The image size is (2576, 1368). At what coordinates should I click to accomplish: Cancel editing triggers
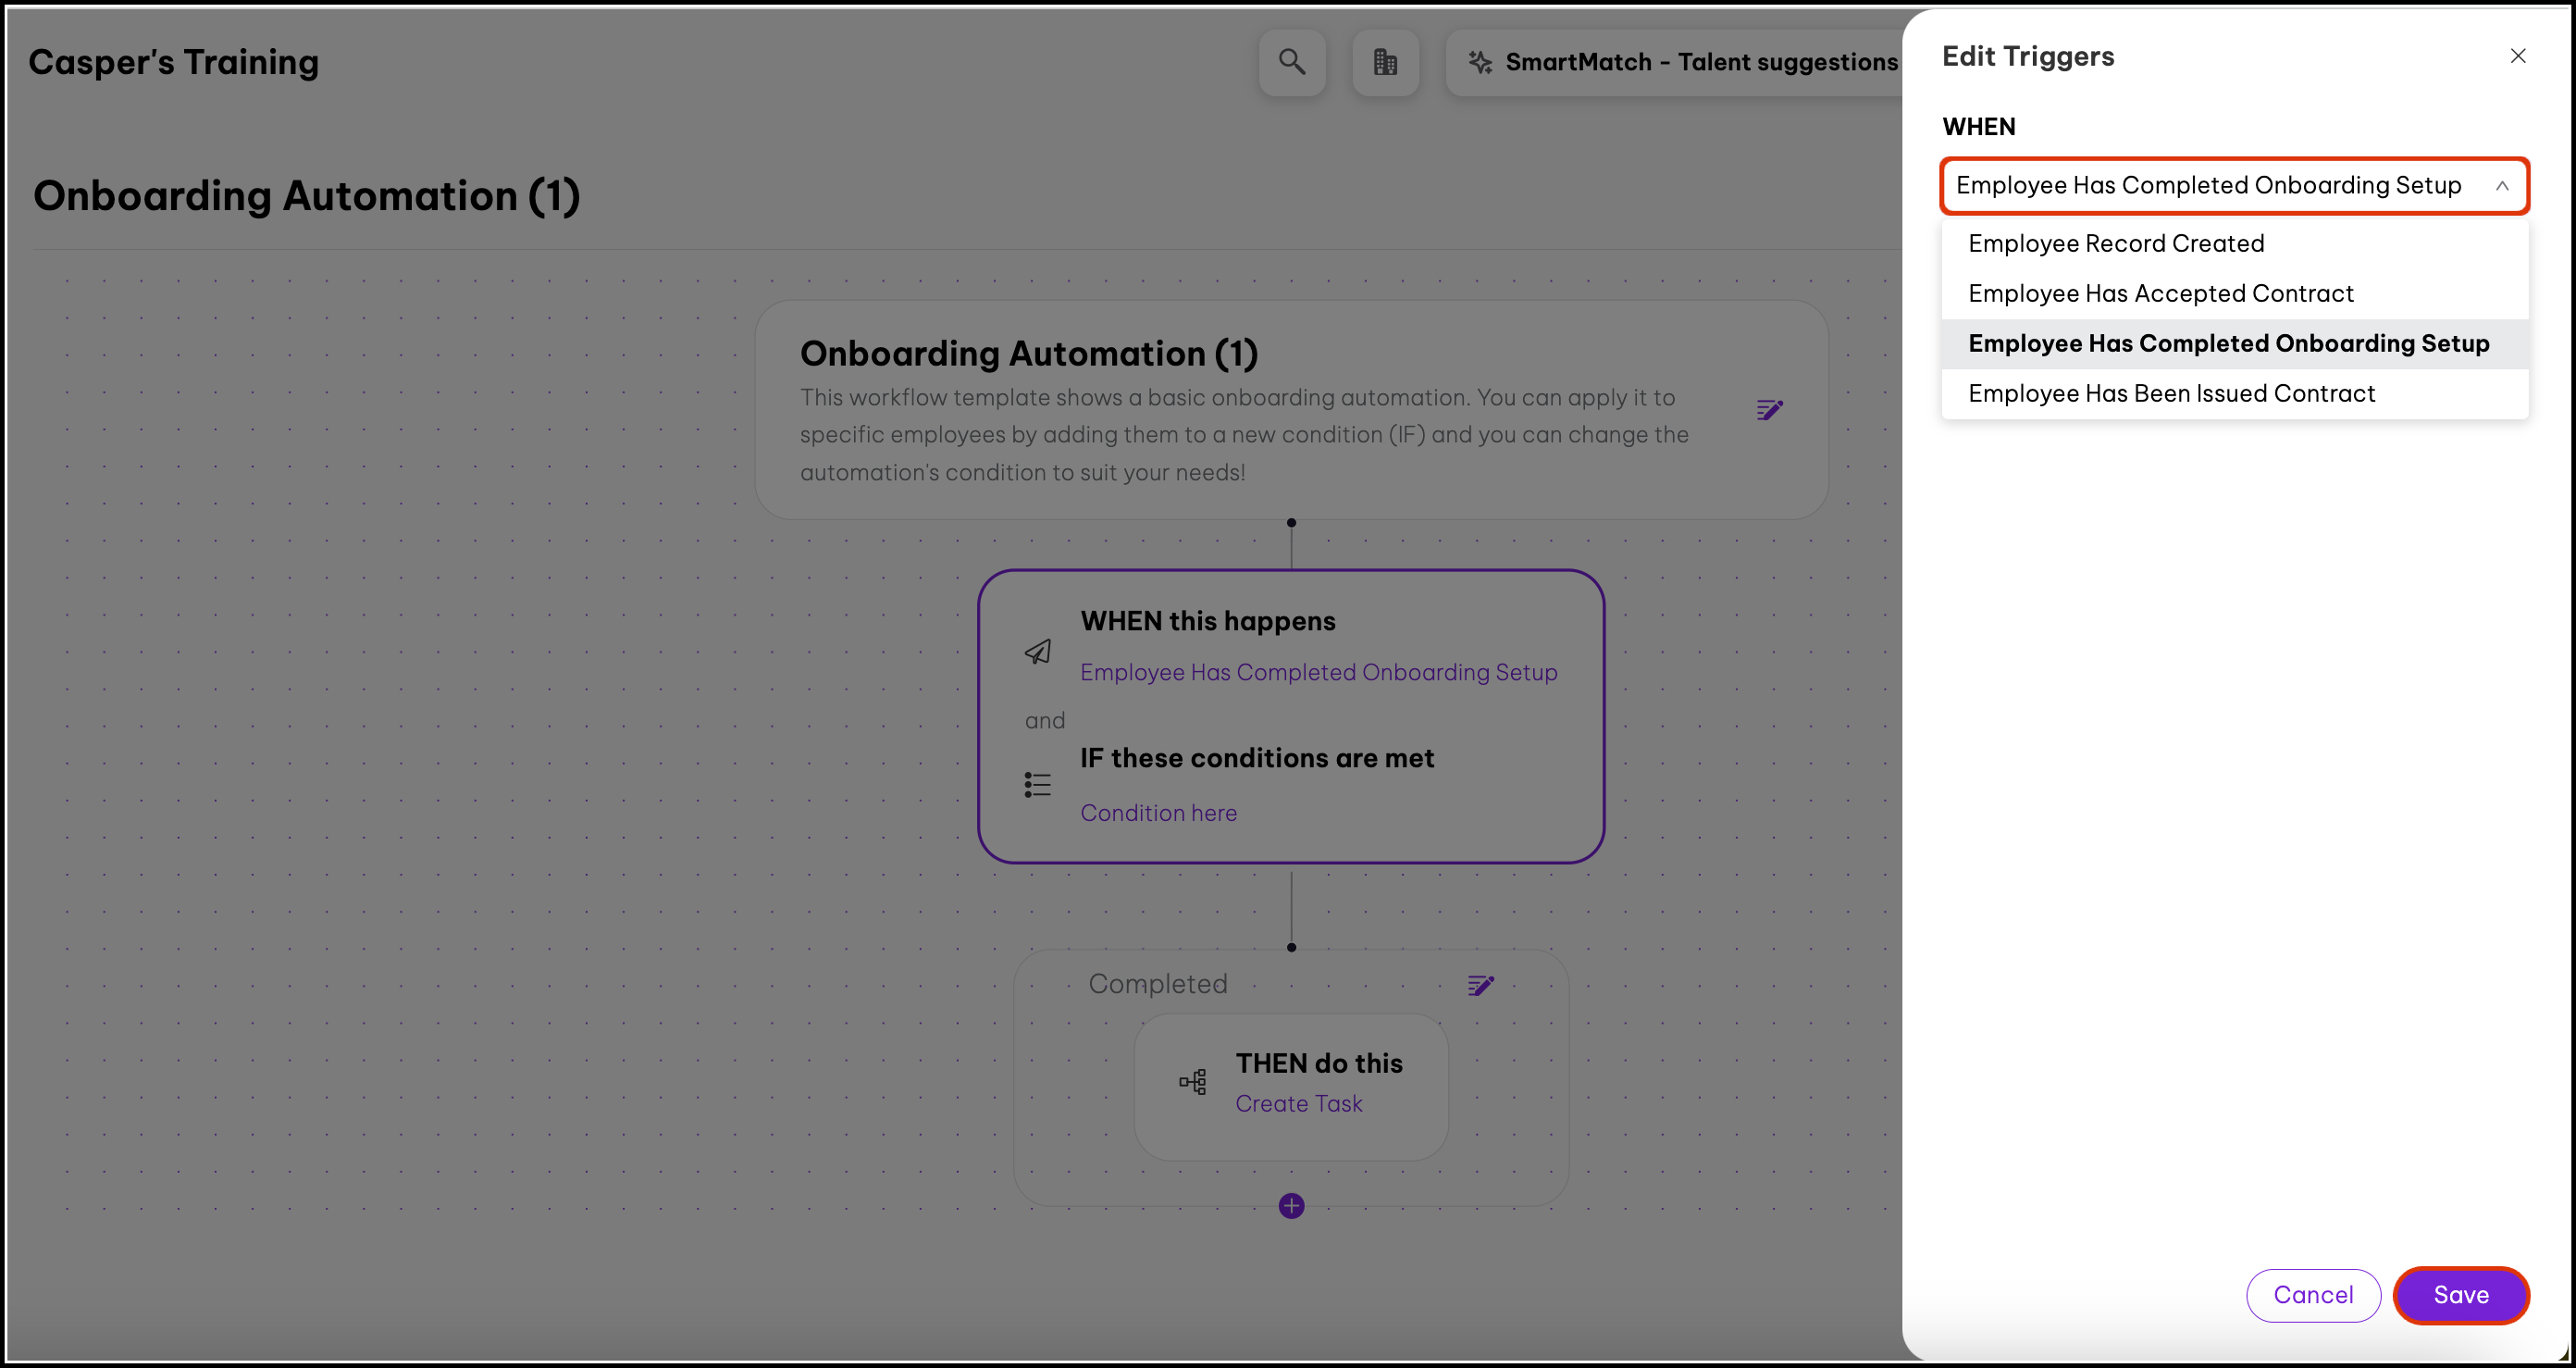tap(2312, 1295)
